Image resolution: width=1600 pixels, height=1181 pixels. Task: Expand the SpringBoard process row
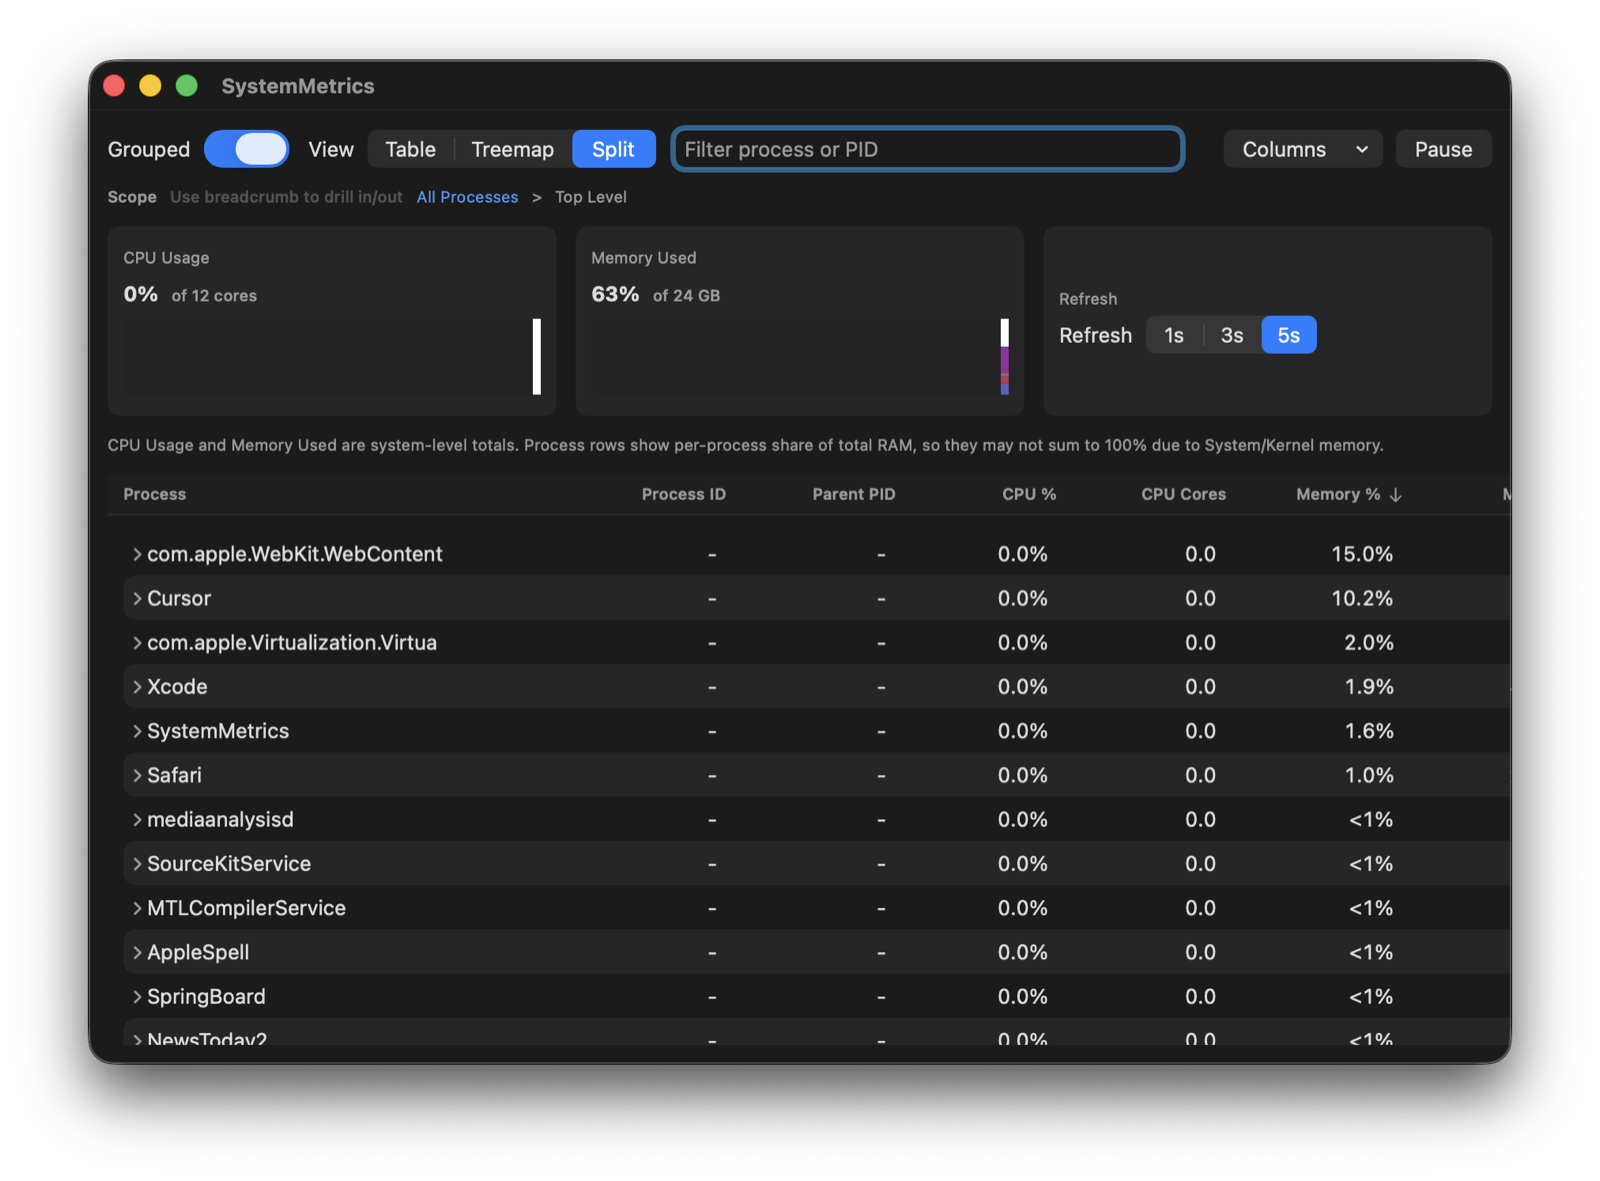click(136, 996)
